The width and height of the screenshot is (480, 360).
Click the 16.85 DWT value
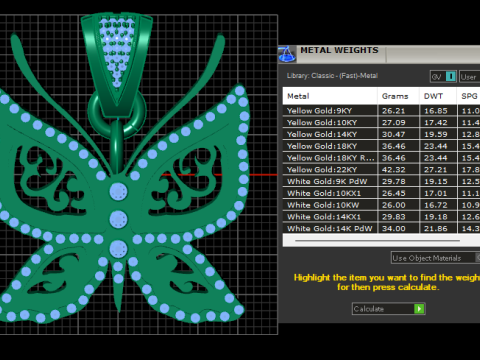tap(436, 111)
